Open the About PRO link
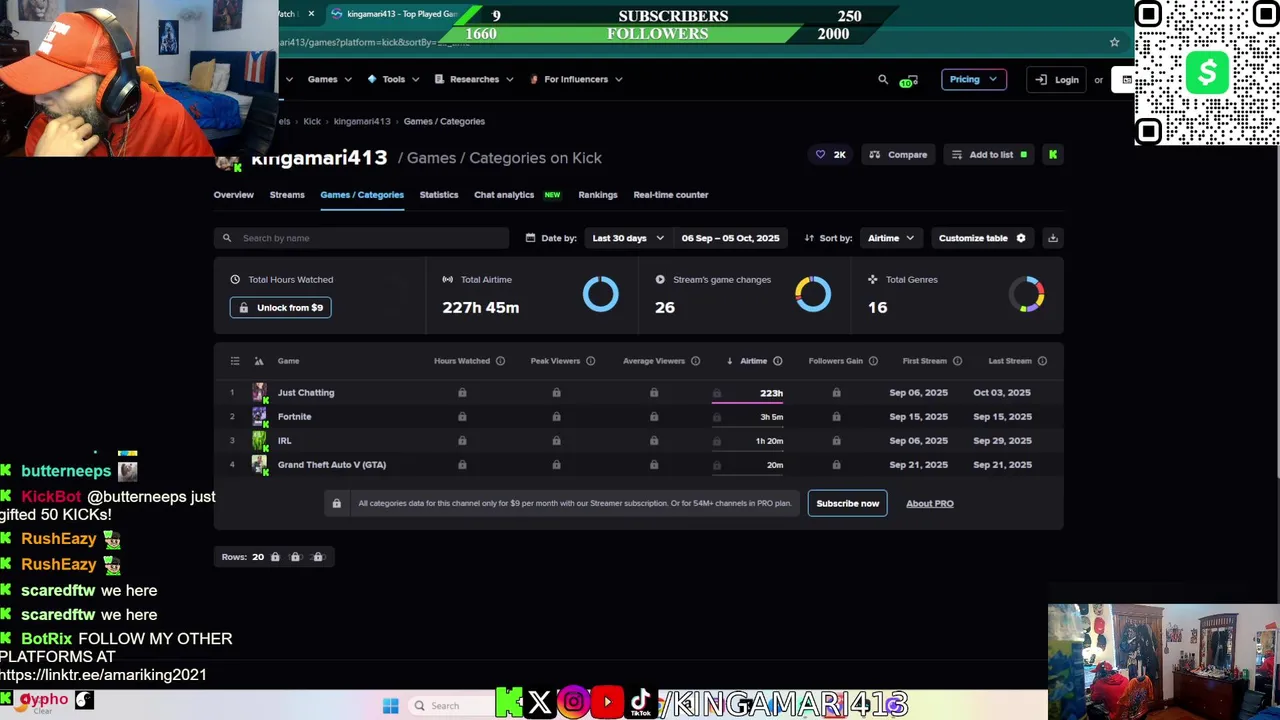The height and width of the screenshot is (720, 1280). 930,504
